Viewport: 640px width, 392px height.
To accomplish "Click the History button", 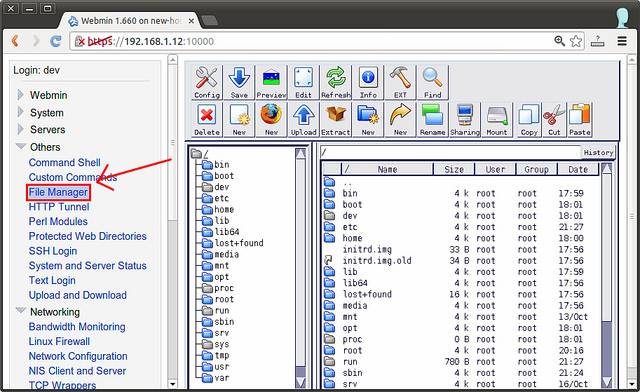I will 598,152.
